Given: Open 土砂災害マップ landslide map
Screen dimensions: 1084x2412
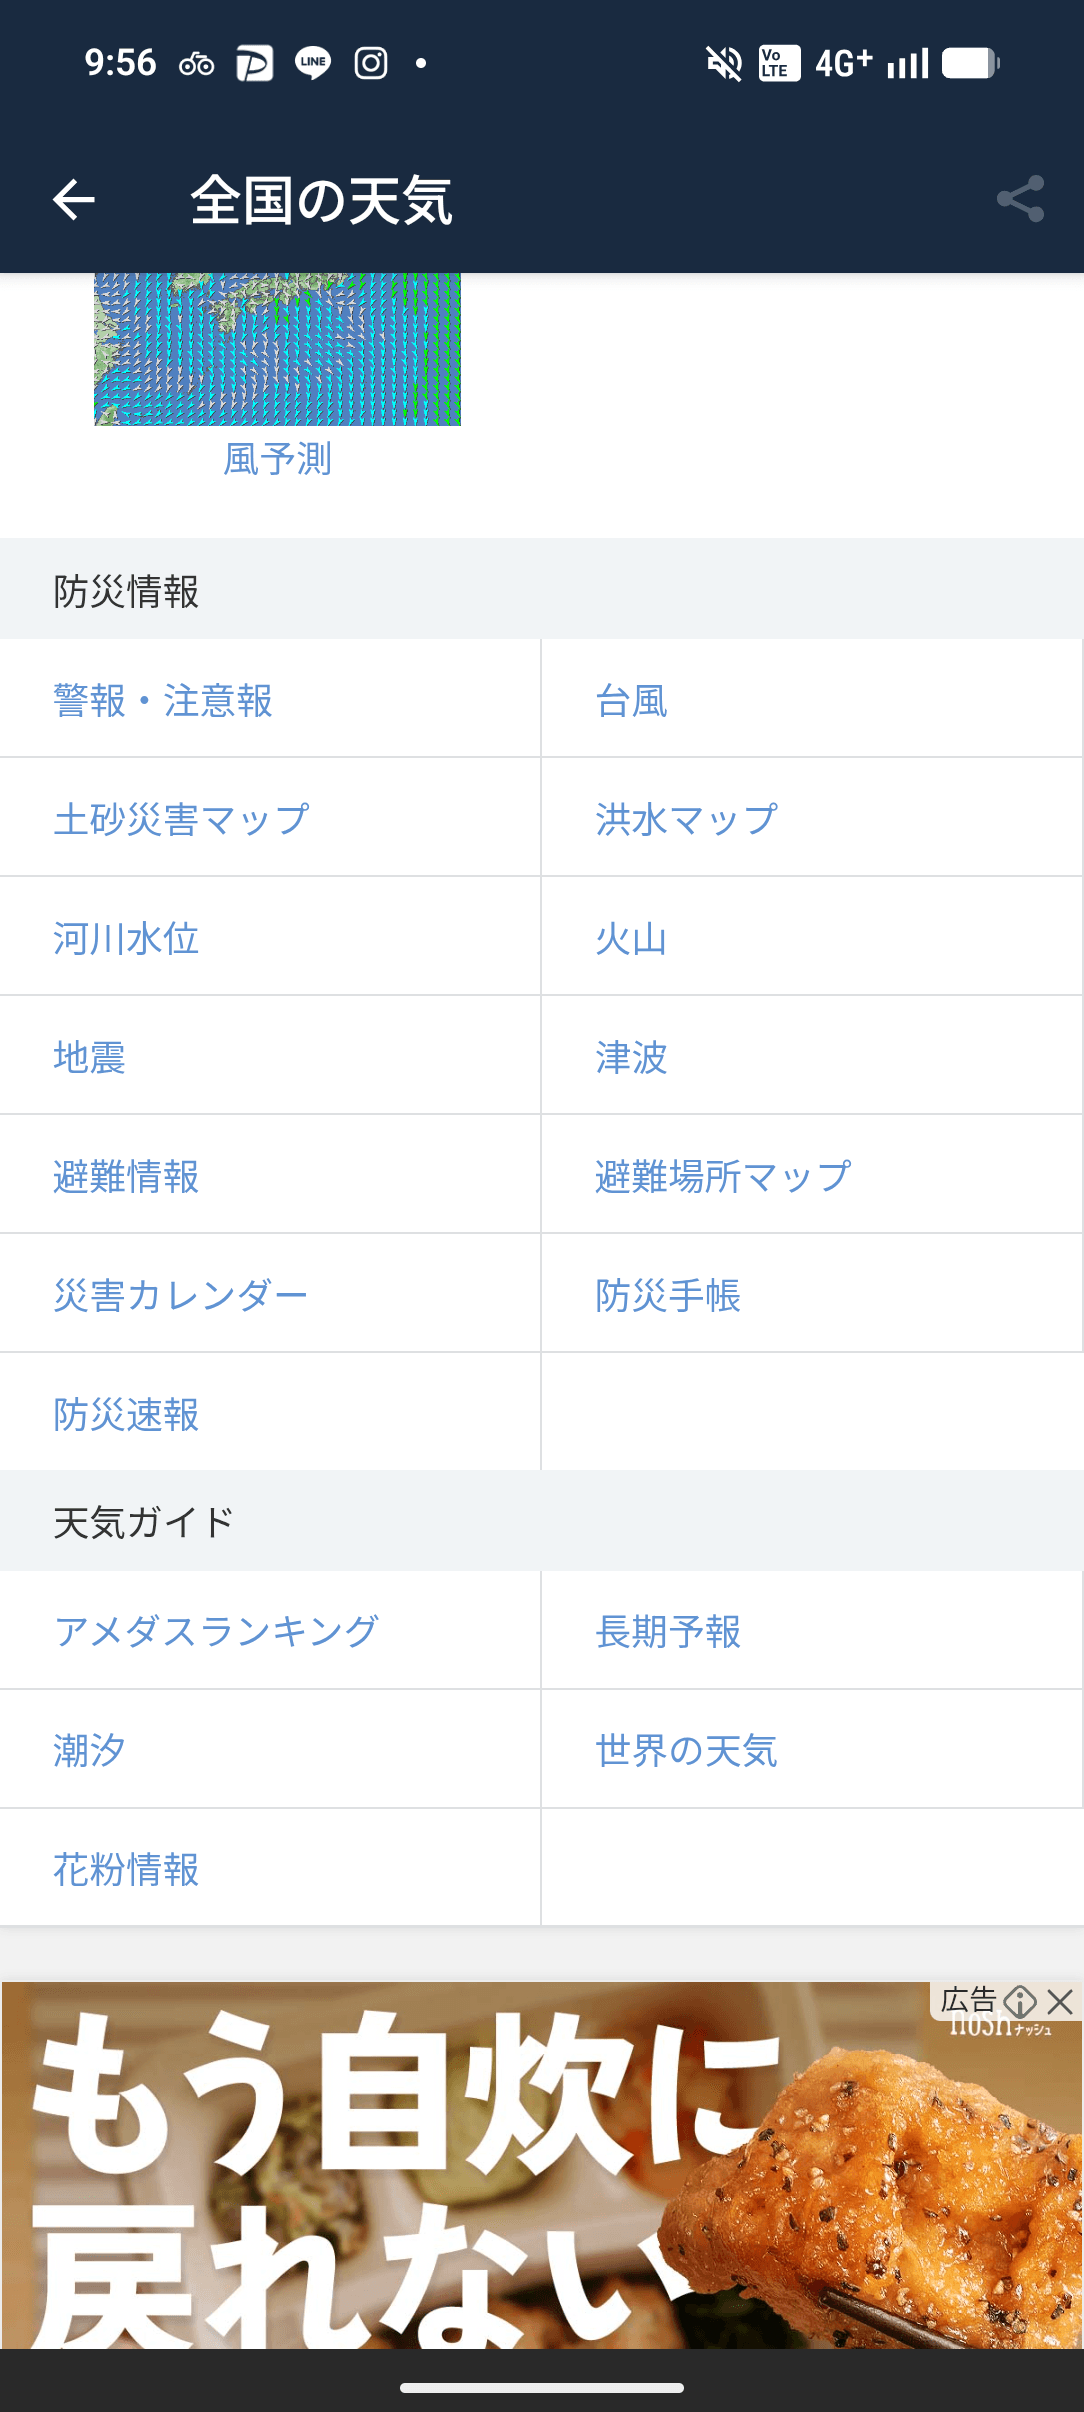Looking at the screenshot, I should tap(181, 819).
